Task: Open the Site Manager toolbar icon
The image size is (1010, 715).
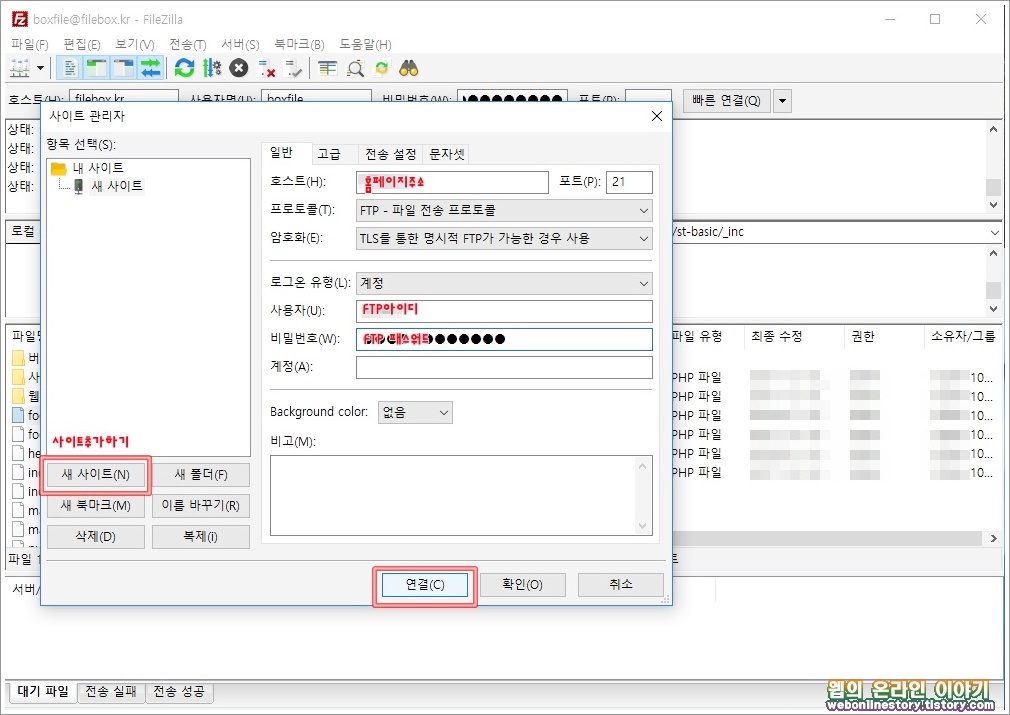Action: pyautogui.click(x=20, y=67)
